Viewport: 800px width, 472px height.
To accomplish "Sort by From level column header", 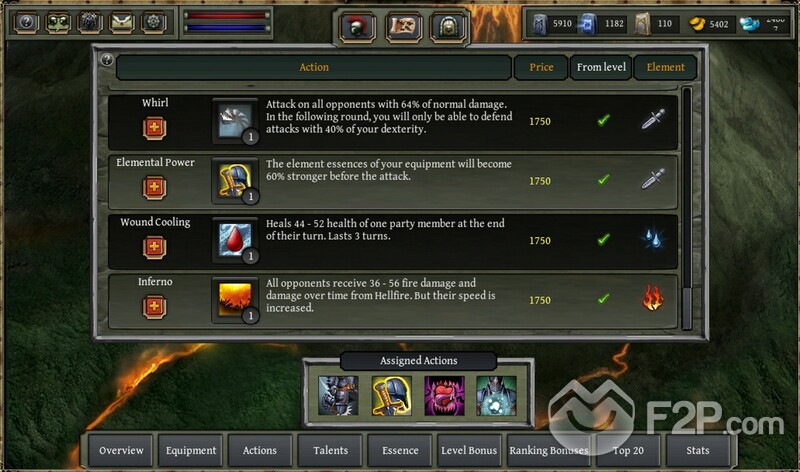I will point(601,67).
